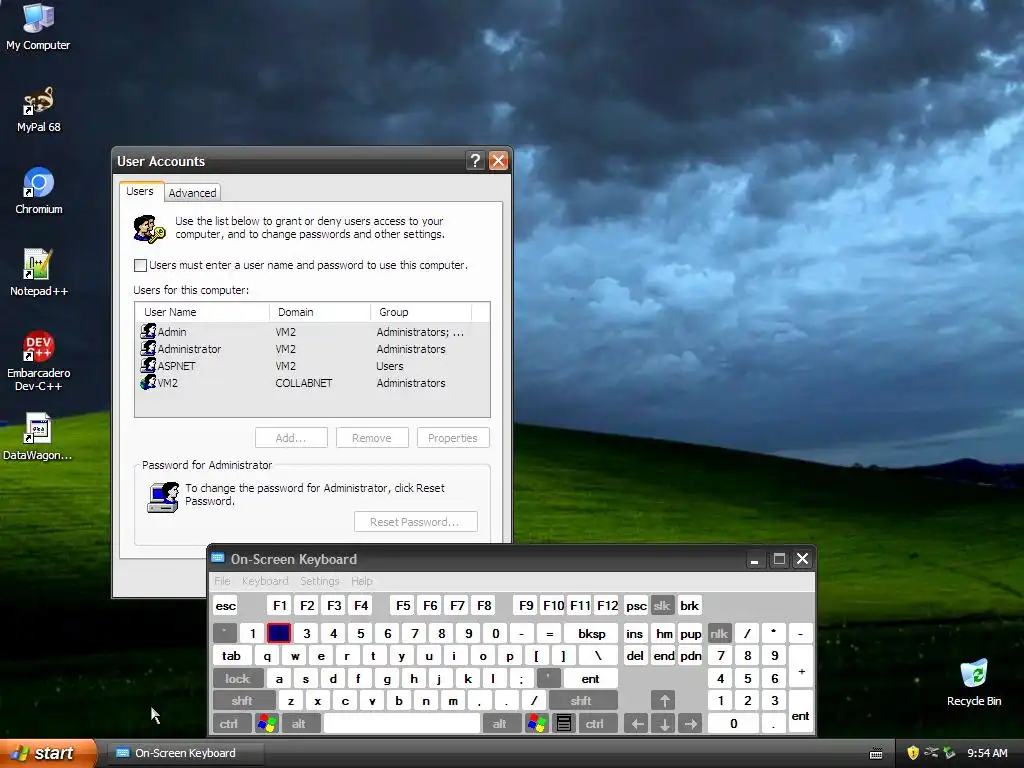Switch to the Advanced tab

[x=192, y=193]
